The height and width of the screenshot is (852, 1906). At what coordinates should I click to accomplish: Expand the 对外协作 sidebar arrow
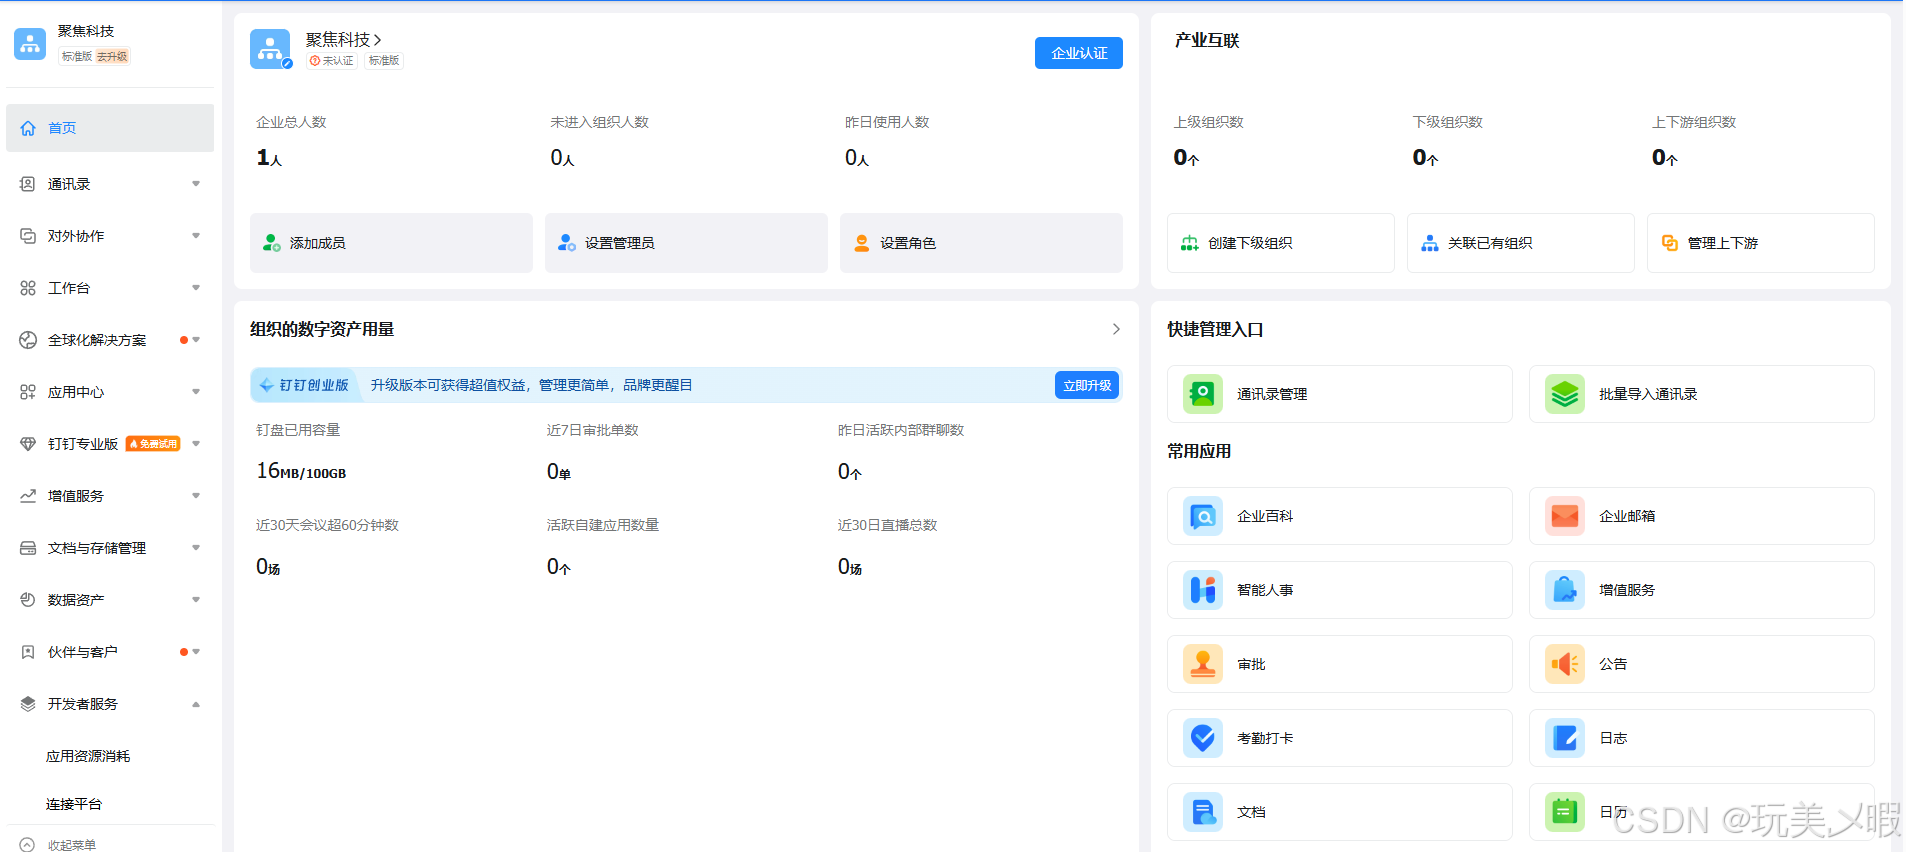[x=196, y=236]
